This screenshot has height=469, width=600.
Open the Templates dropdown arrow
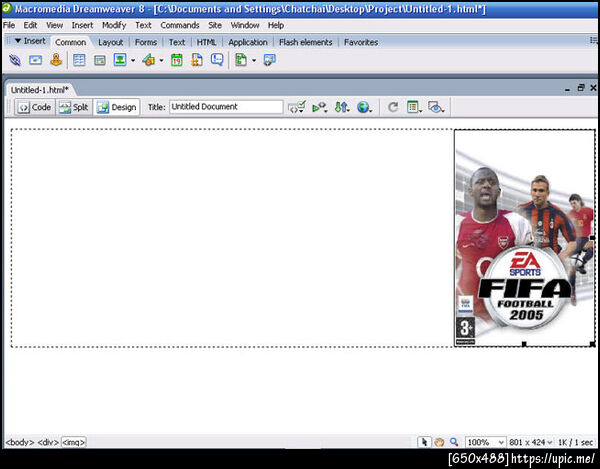click(x=253, y=60)
